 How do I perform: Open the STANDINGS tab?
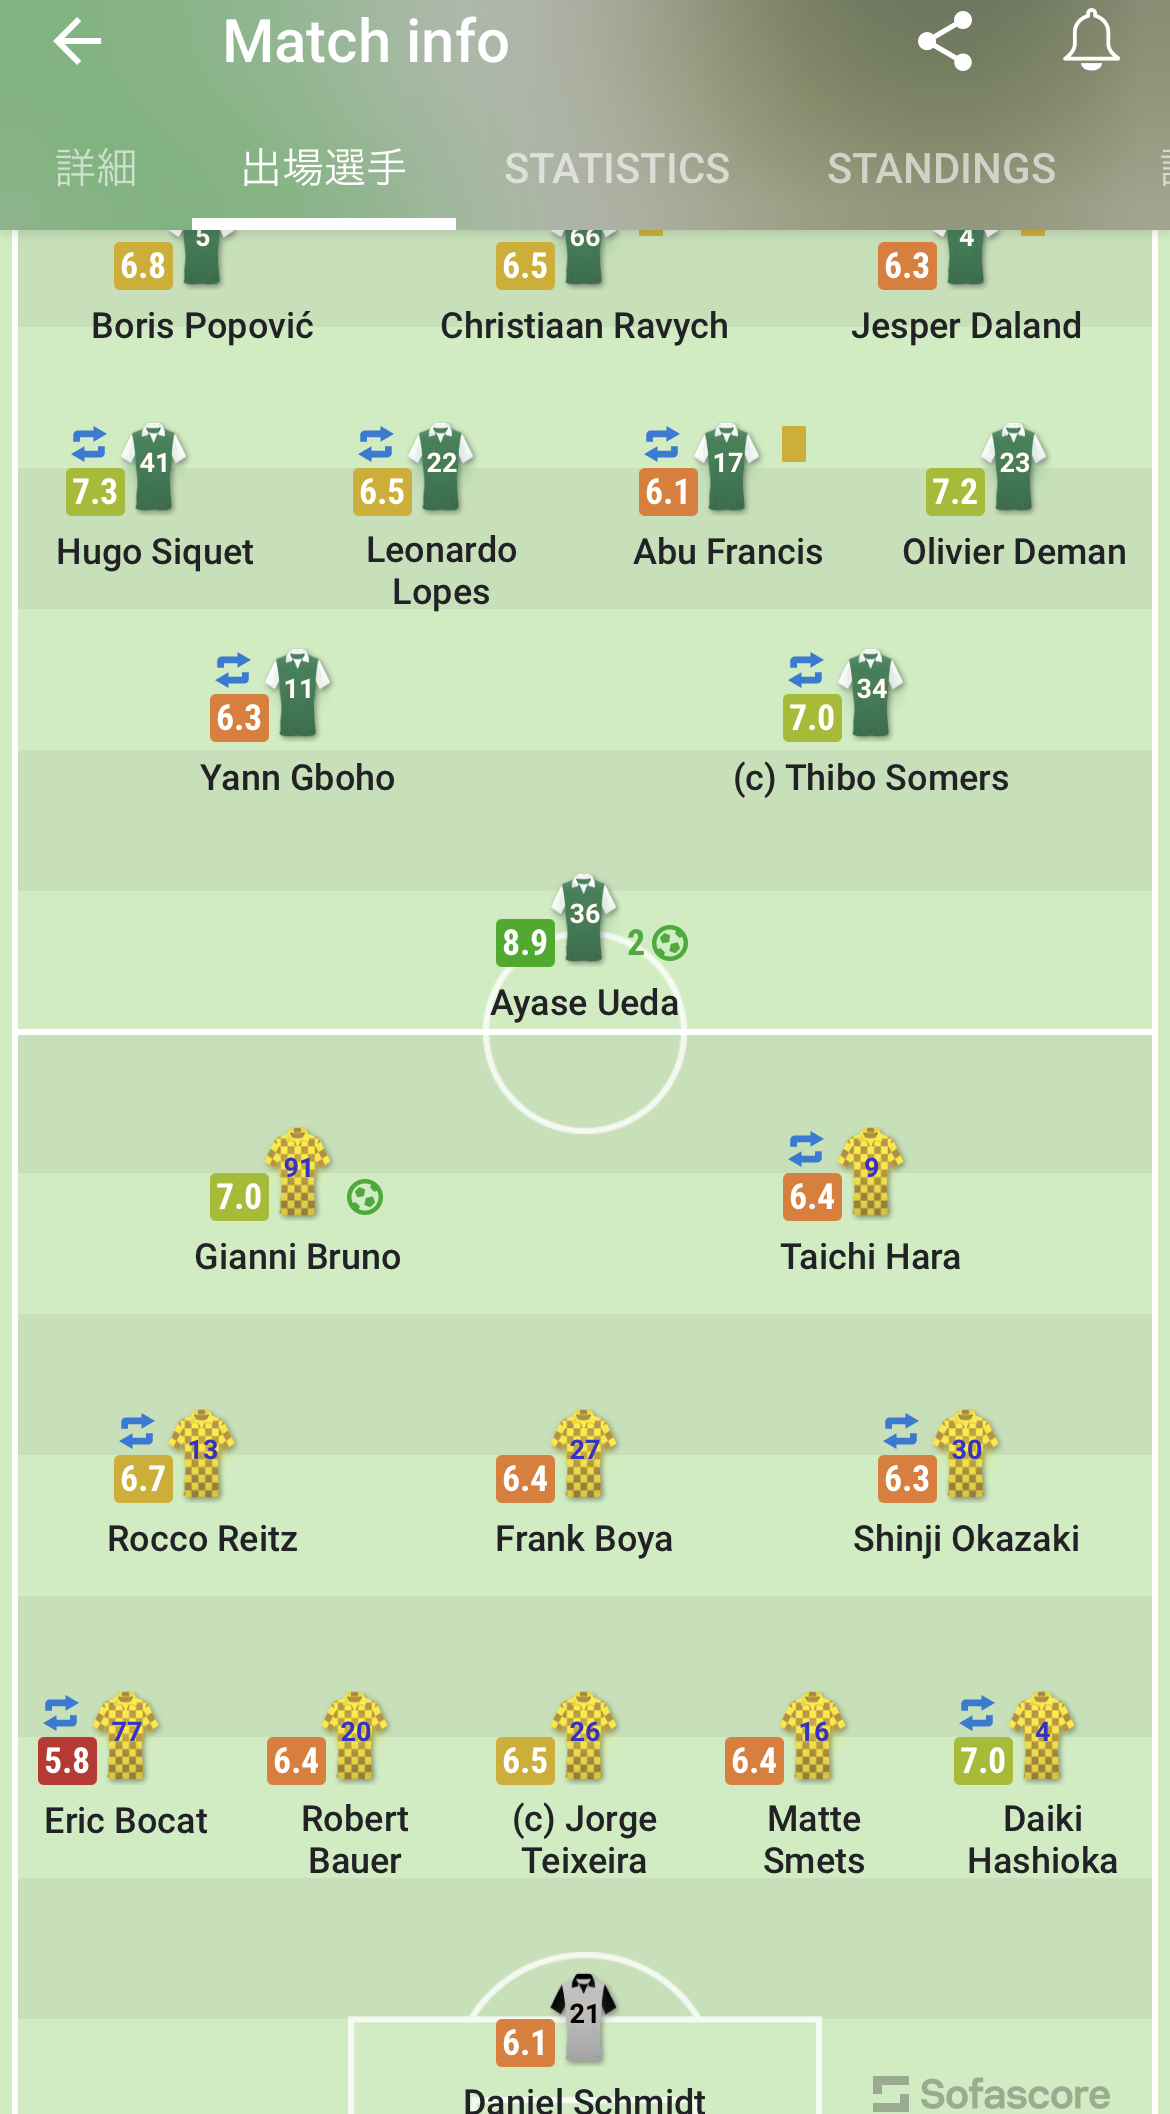[941, 168]
